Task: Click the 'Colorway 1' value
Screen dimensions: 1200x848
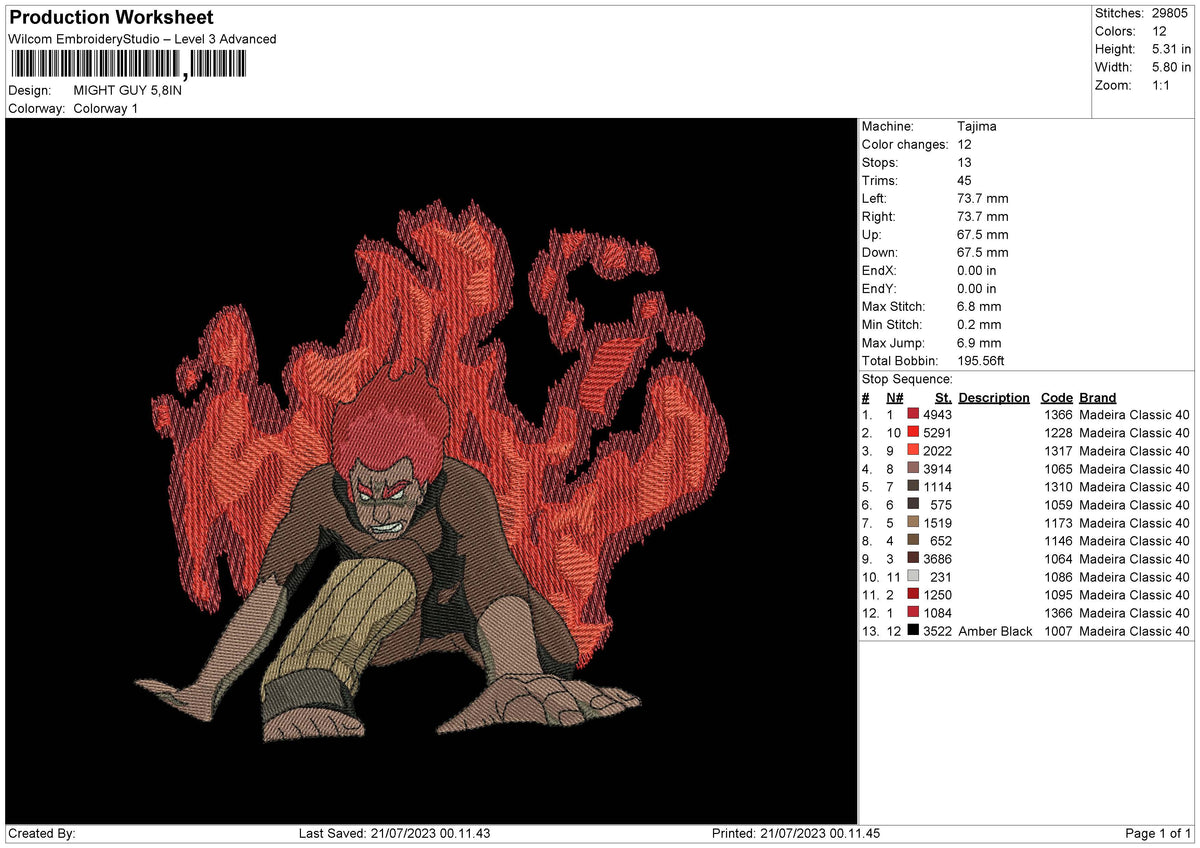Action: 106,108
